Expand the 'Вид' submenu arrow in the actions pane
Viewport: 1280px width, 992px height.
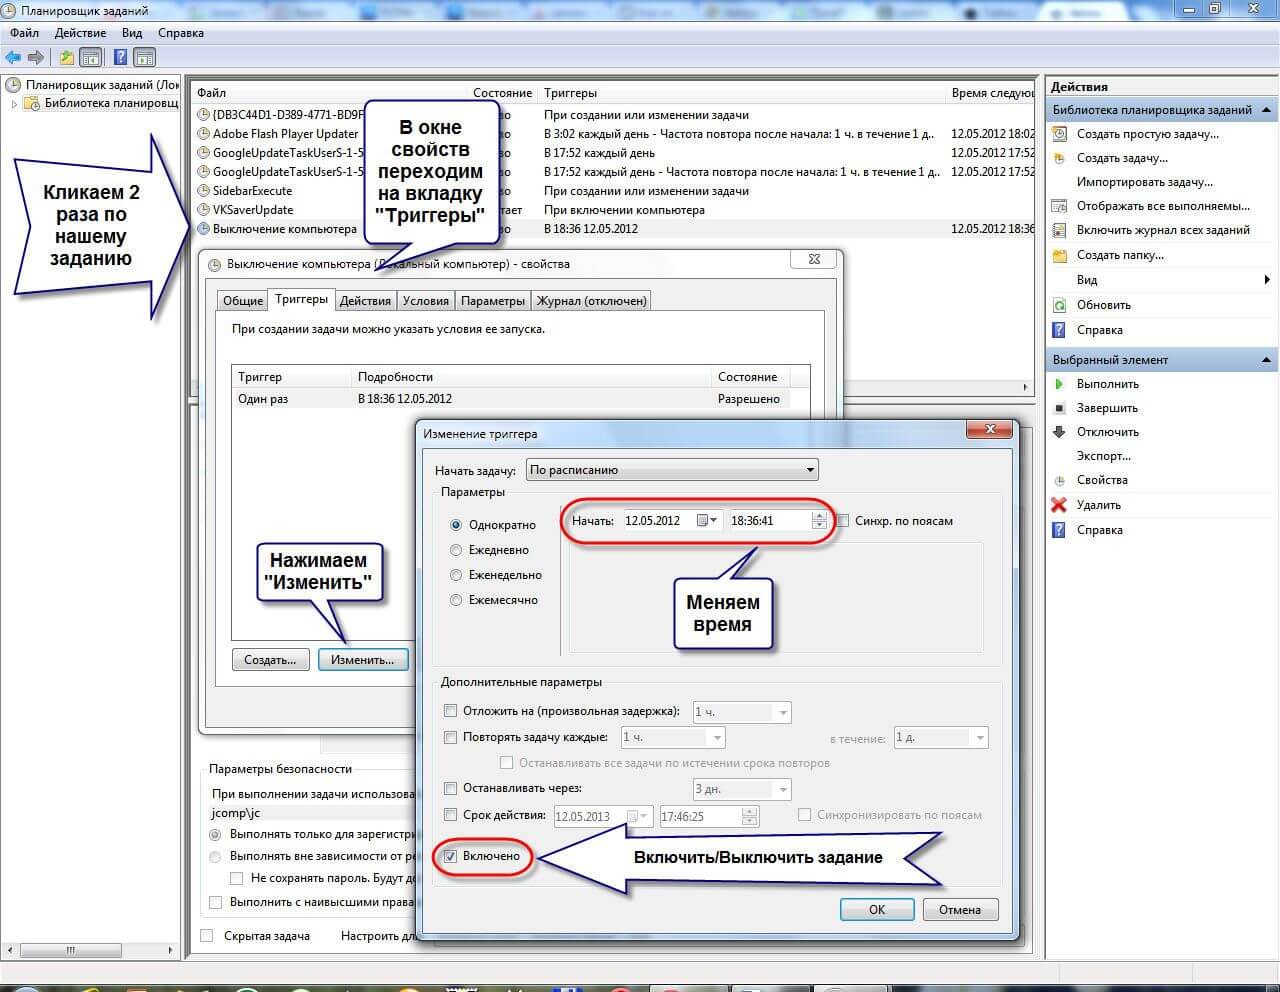tap(1268, 280)
